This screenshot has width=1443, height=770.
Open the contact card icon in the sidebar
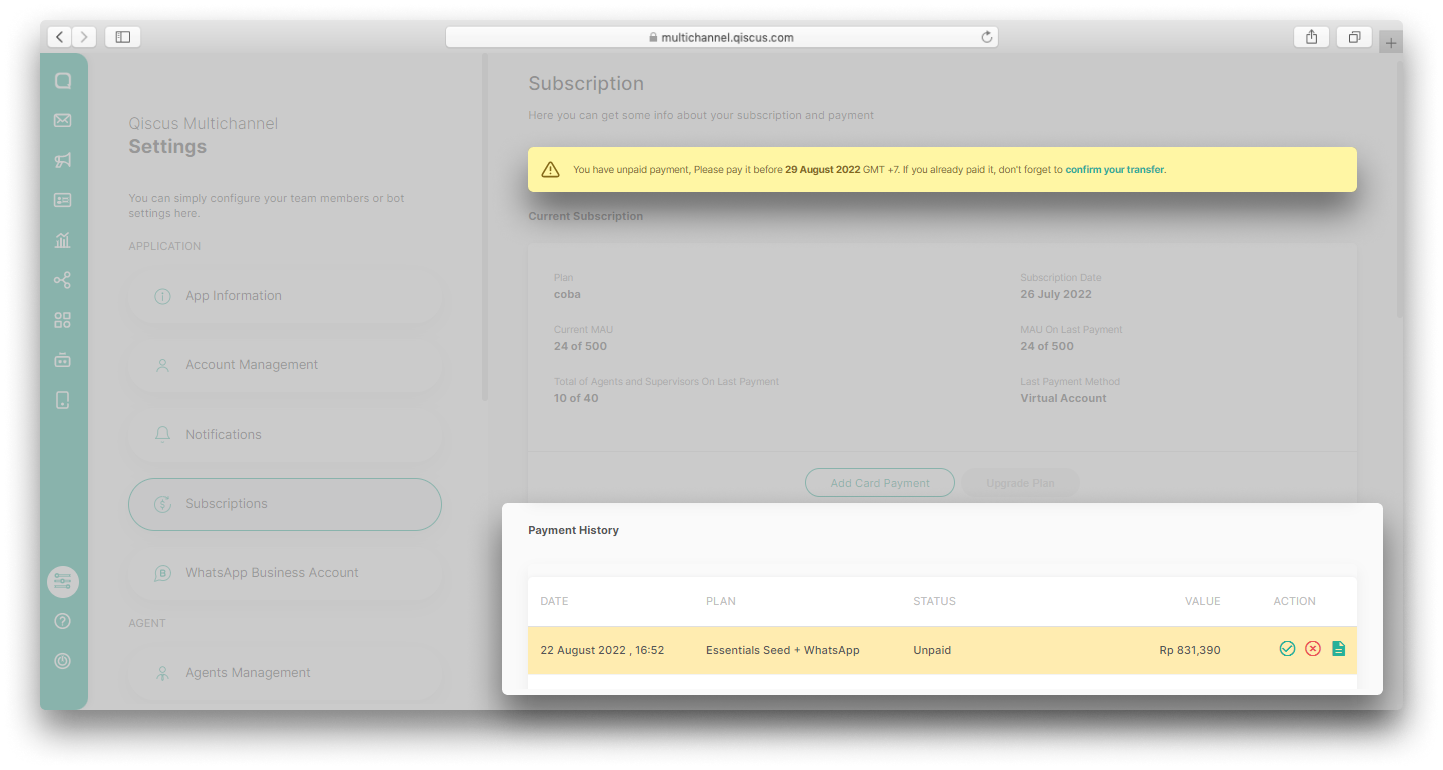pos(62,200)
